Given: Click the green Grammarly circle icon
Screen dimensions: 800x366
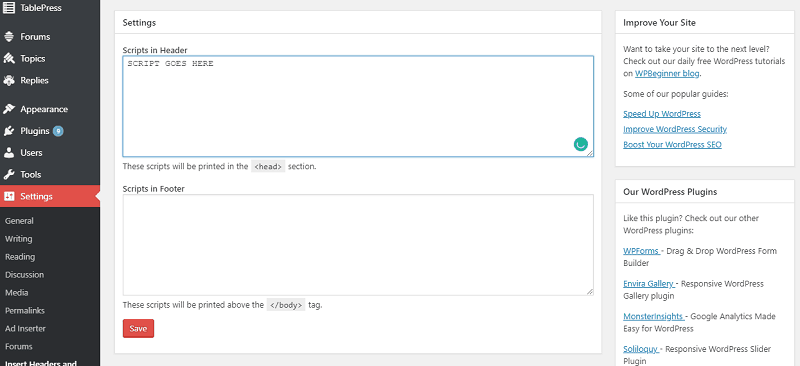Looking at the screenshot, I should tap(581, 144).
